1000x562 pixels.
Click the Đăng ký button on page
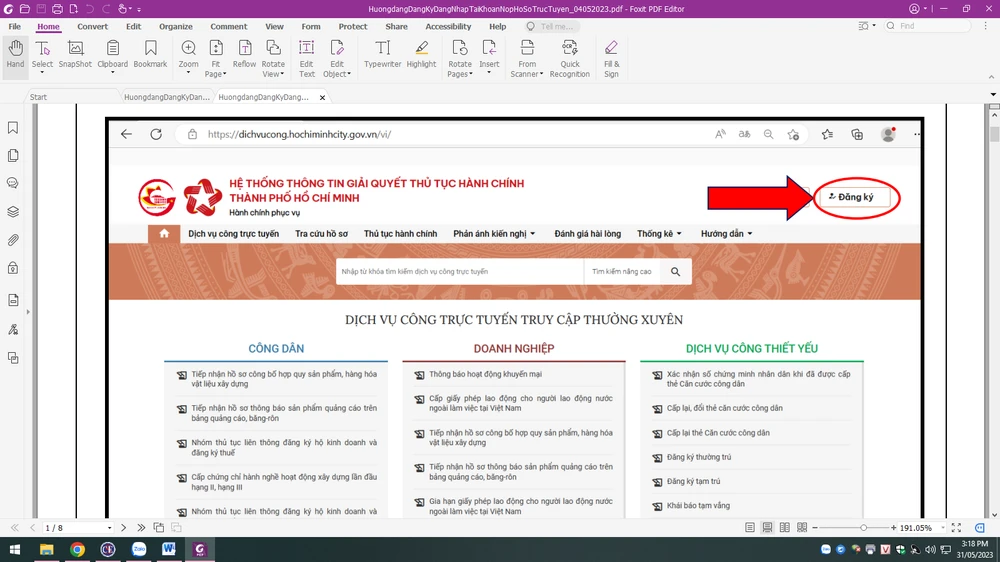855,197
